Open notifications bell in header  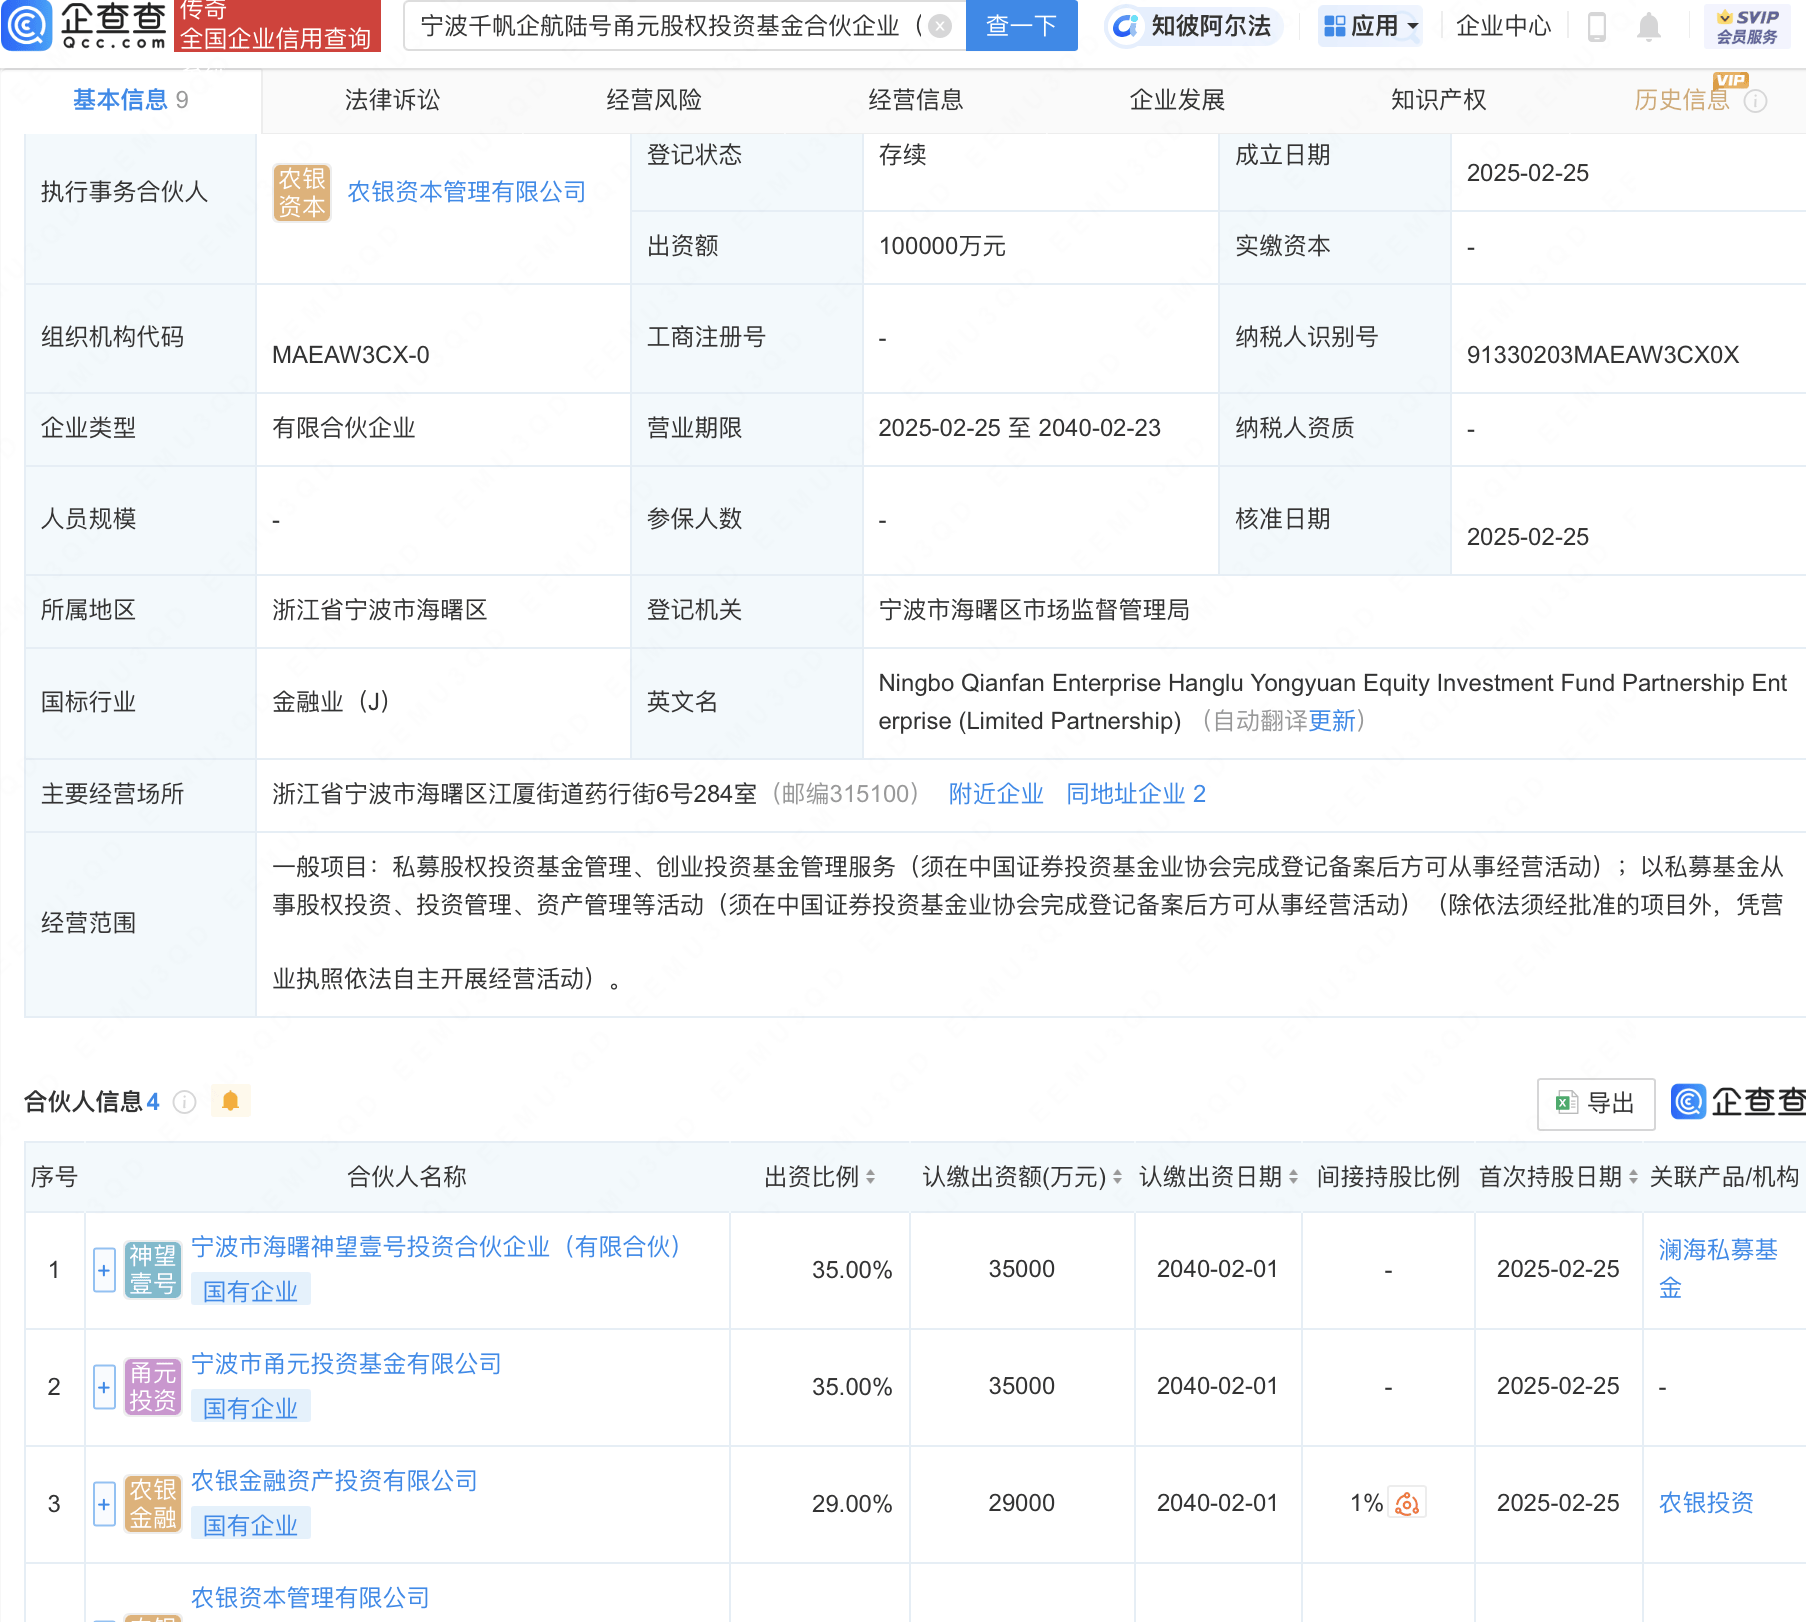tap(1649, 27)
